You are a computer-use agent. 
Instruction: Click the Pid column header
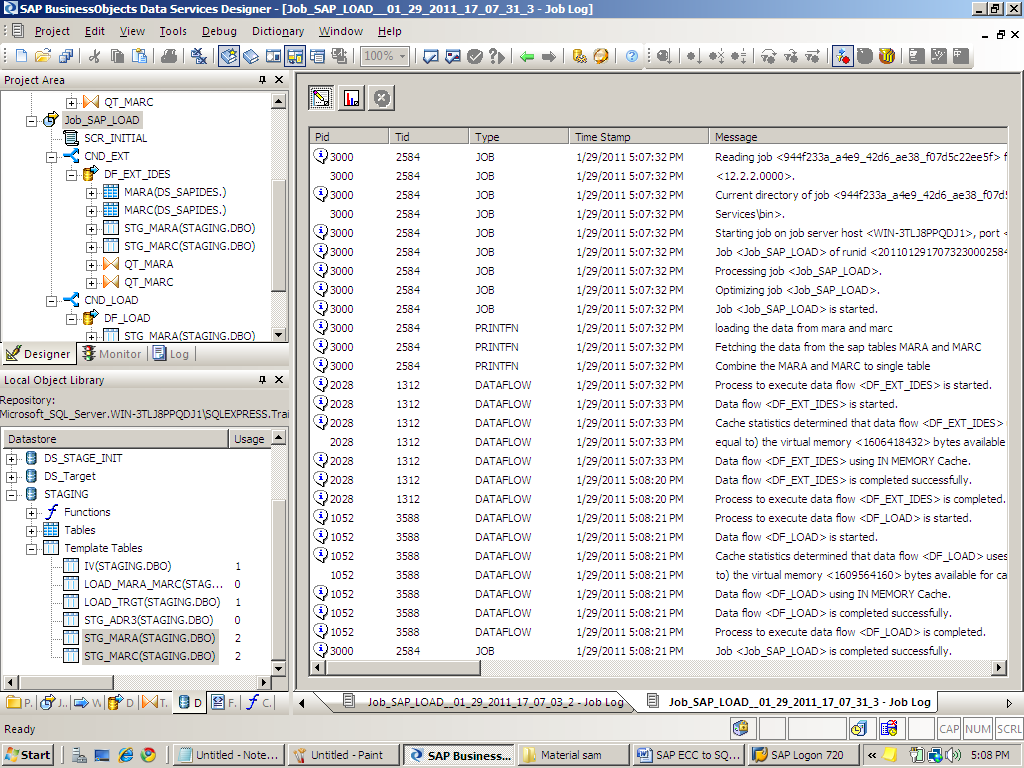[349, 137]
